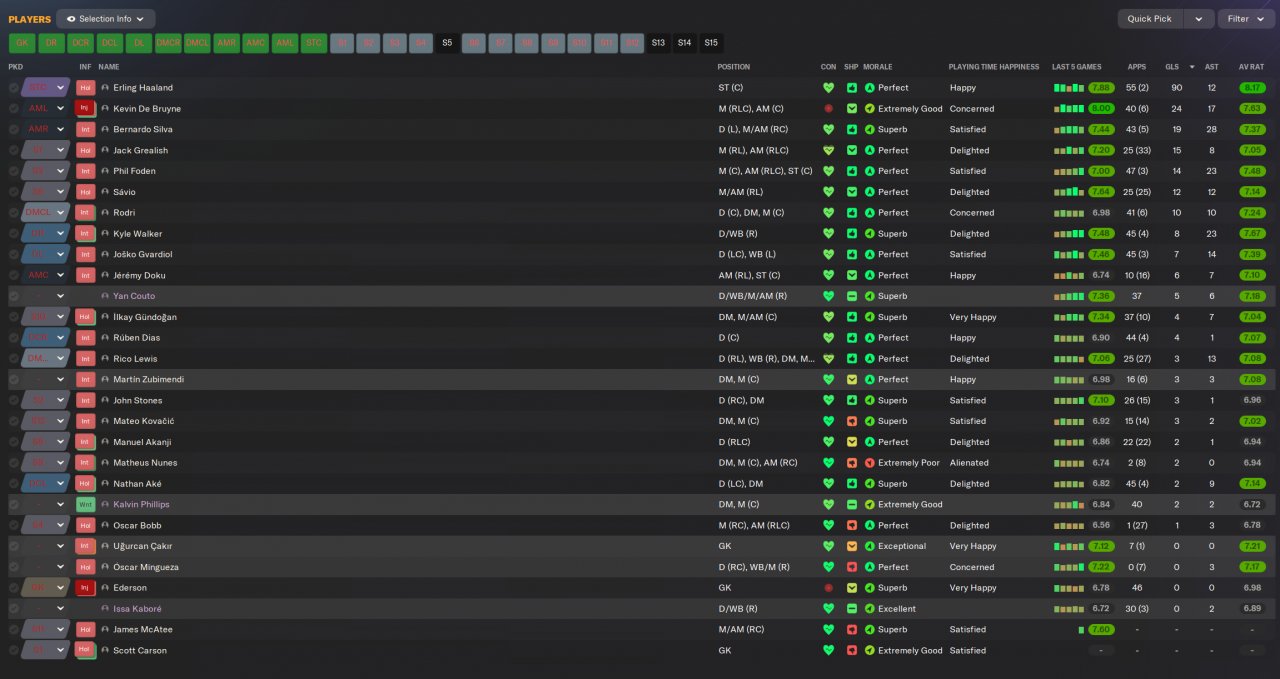Toggle picked checkbox for Kalvin Phillips
The image size is (1280, 679).
click(14, 504)
